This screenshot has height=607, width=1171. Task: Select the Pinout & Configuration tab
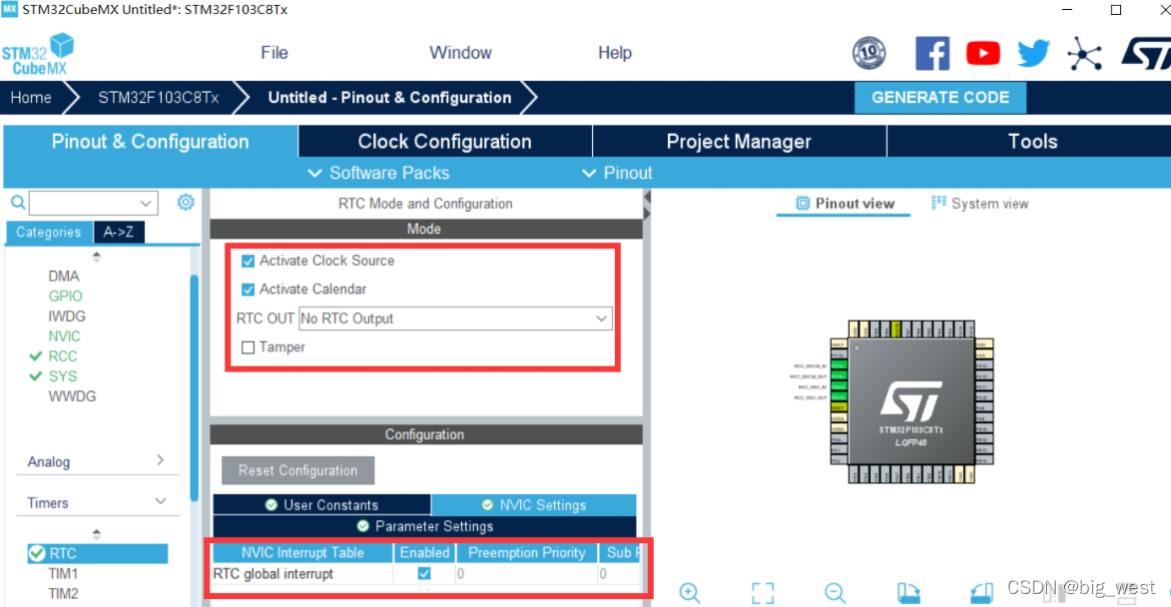[x=150, y=141]
